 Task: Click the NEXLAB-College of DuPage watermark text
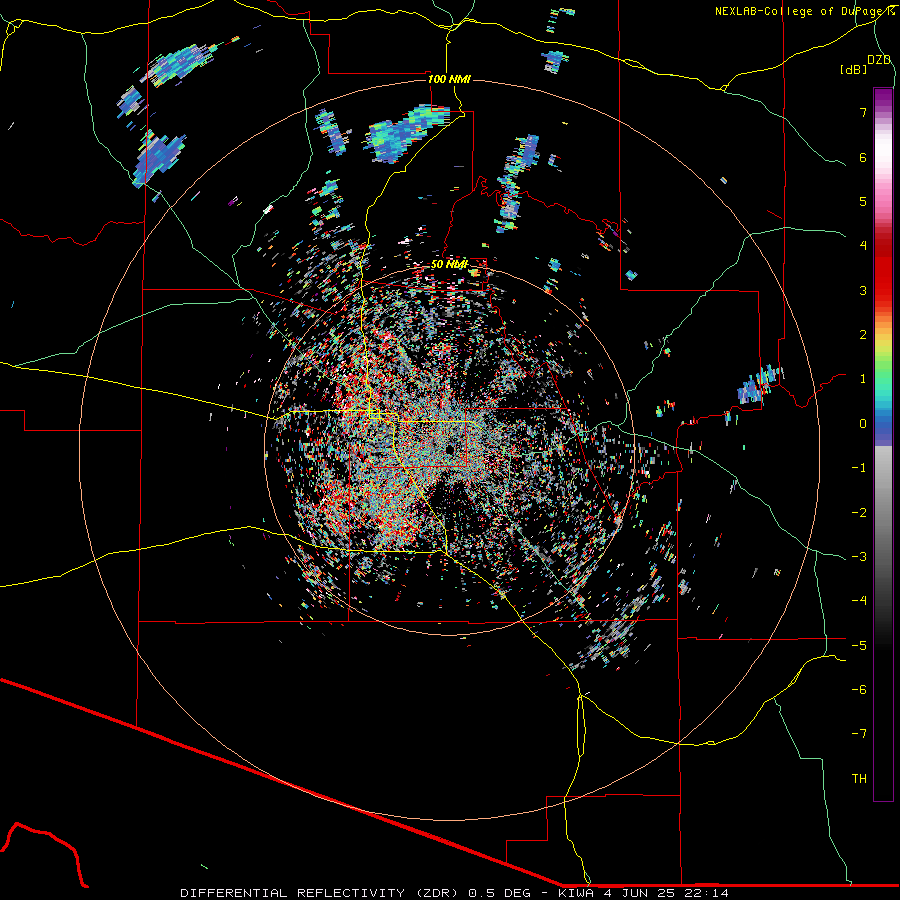tap(804, 11)
